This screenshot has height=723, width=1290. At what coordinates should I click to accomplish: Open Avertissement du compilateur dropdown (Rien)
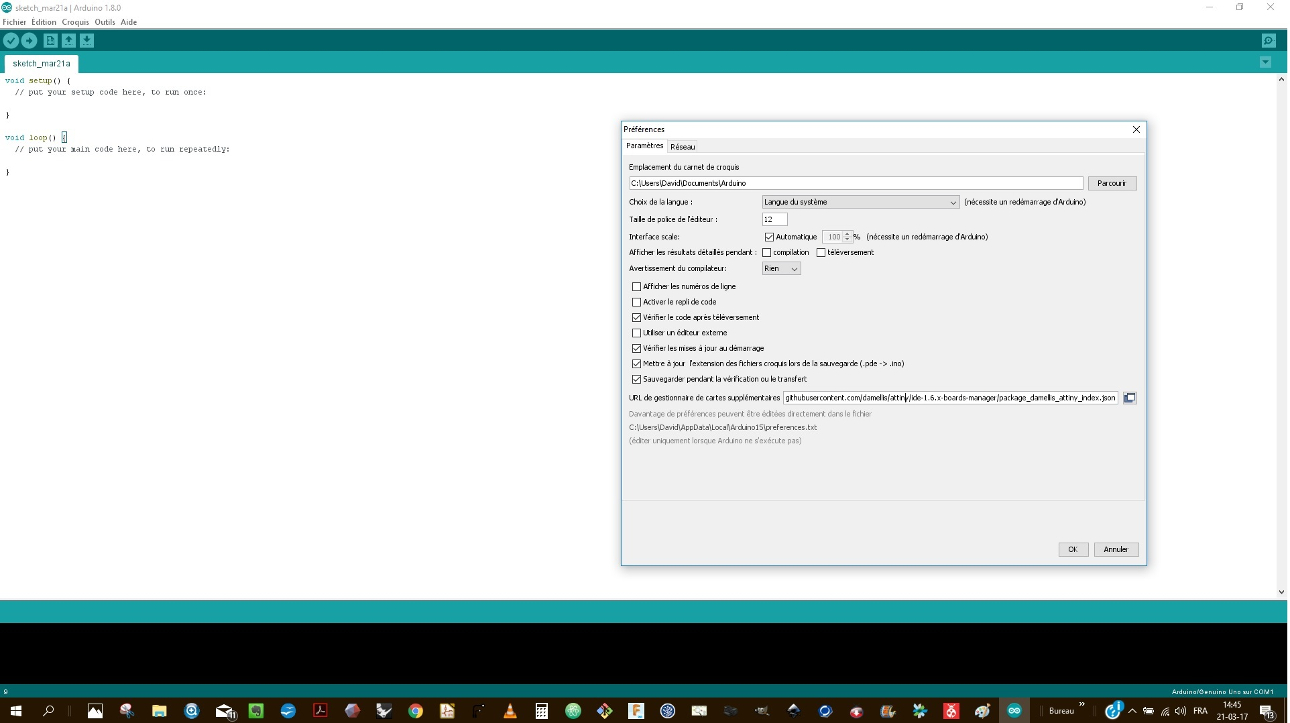point(781,268)
